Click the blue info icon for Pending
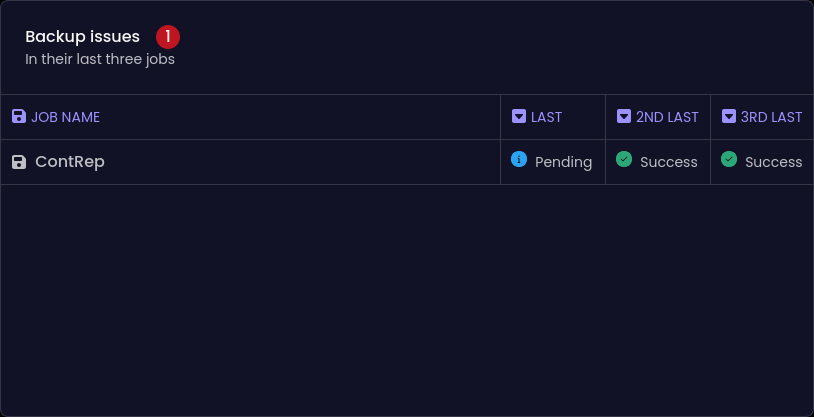814x417 pixels. coord(519,160)
